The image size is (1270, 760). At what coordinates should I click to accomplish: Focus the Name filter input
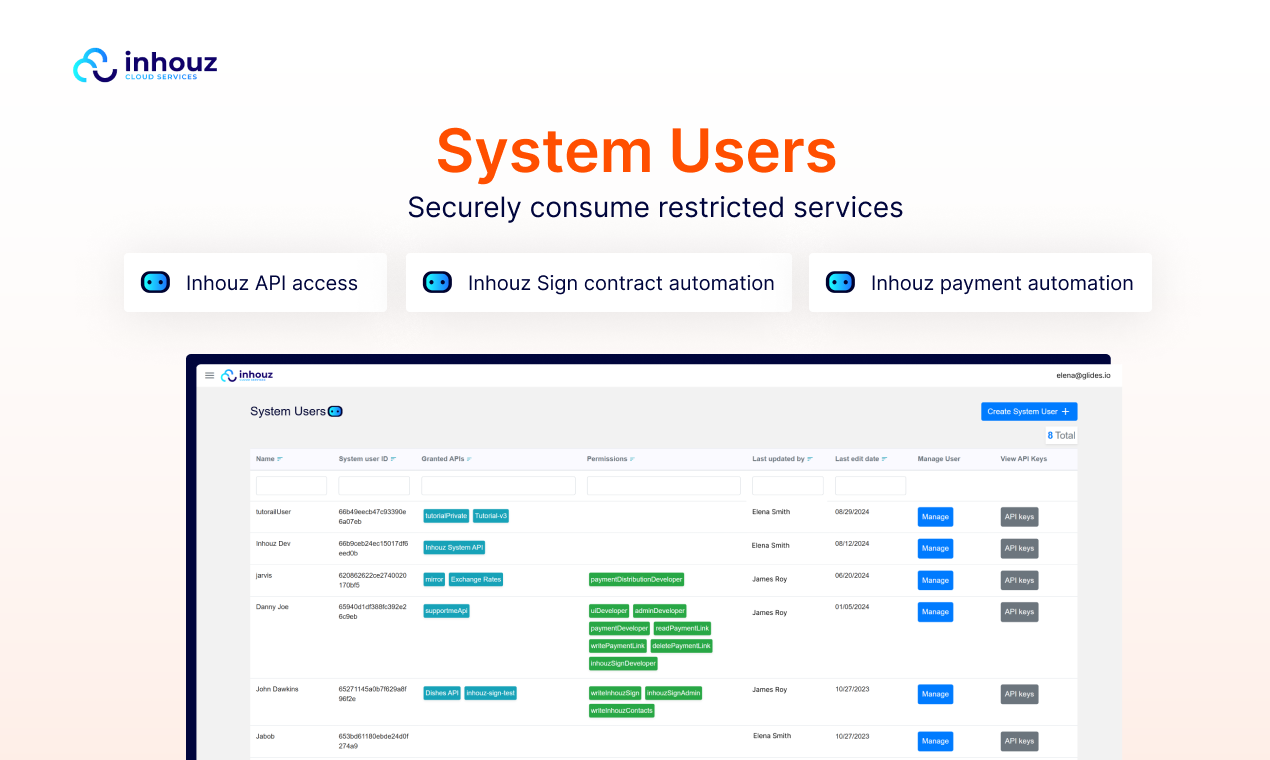291,485
